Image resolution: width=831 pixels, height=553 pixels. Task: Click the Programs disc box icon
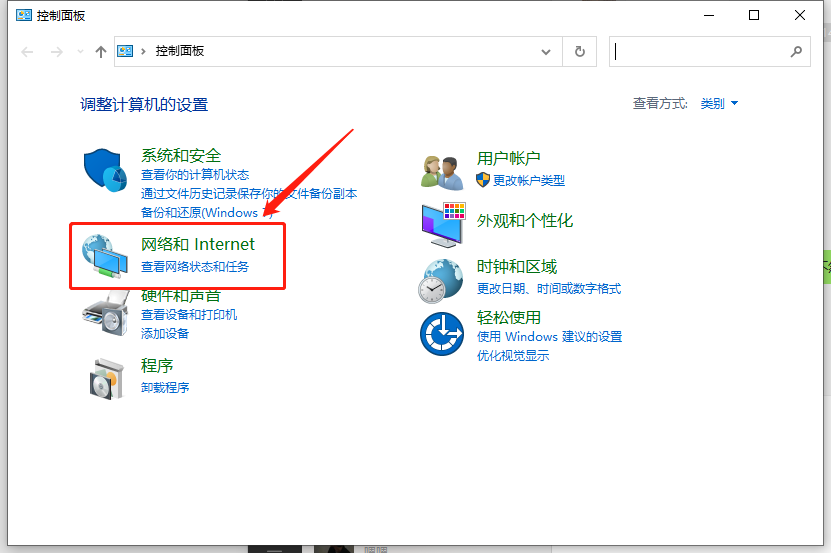107,379
